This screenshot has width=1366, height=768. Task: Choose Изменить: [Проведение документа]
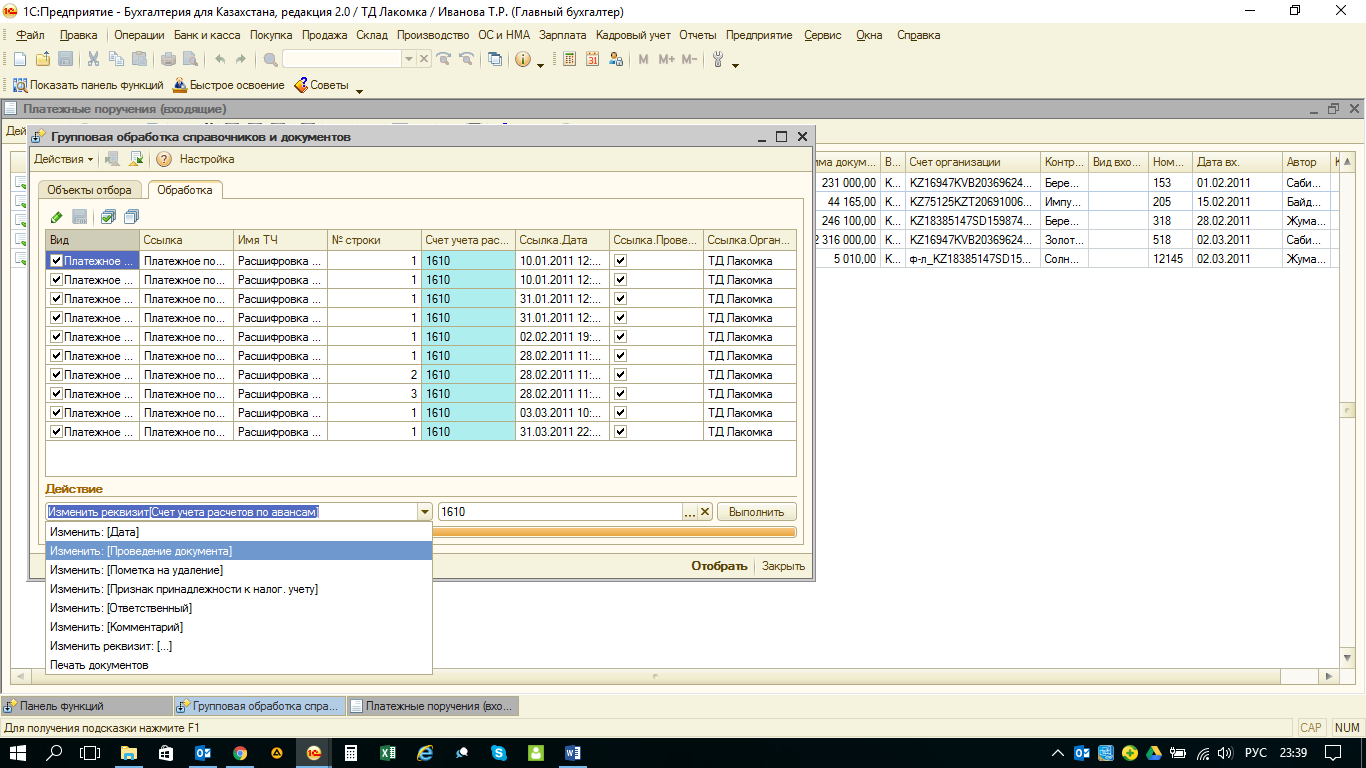[x=239, y=551]
